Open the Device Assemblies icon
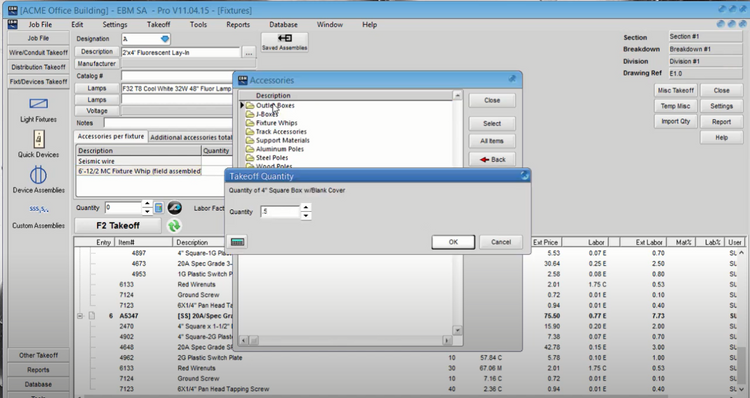 (x=38, y=175)
